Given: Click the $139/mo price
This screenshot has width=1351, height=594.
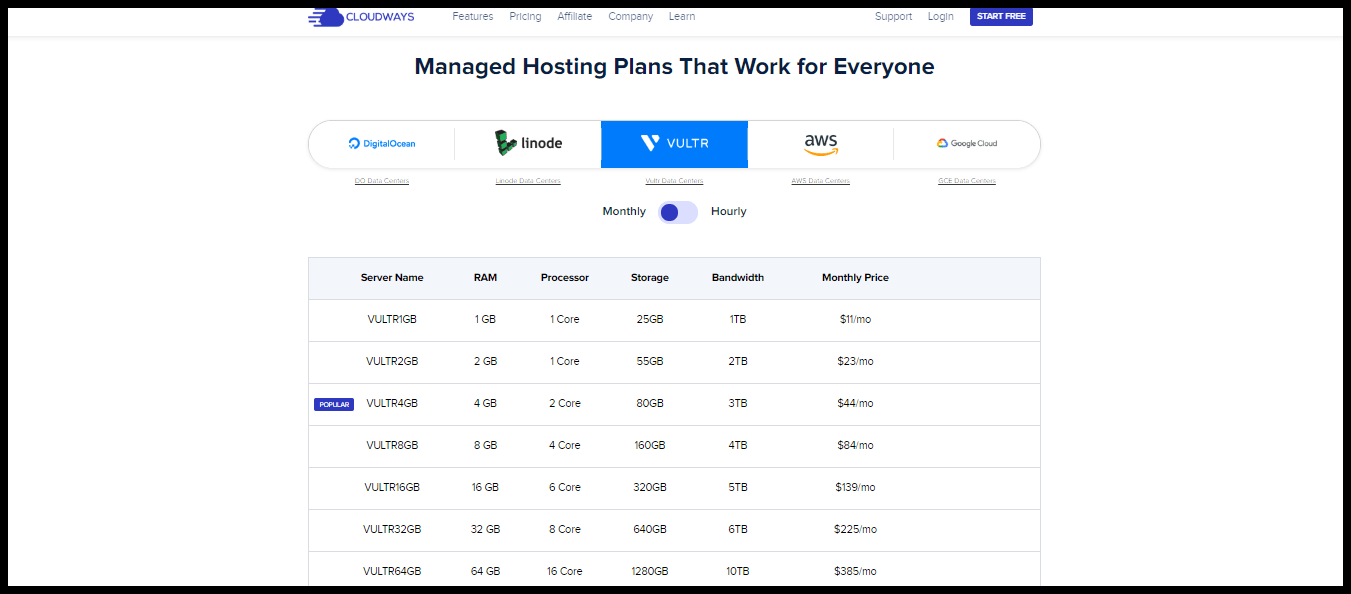Looking at the screenshot, I should 855,488.
